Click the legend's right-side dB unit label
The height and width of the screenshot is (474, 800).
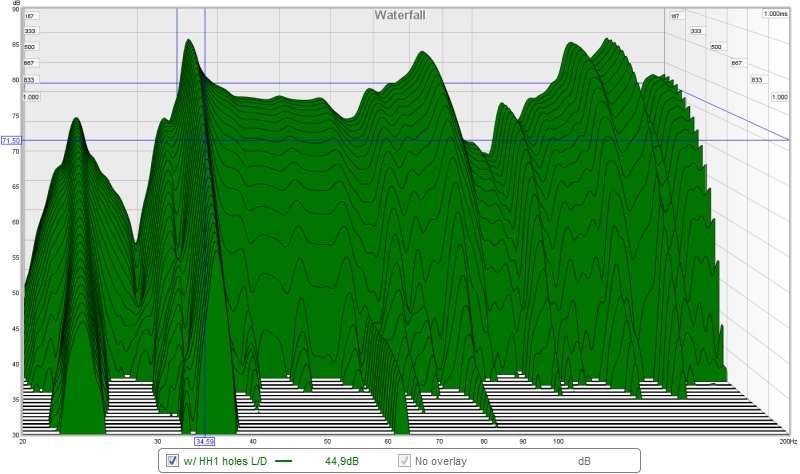tap(584, 461)
